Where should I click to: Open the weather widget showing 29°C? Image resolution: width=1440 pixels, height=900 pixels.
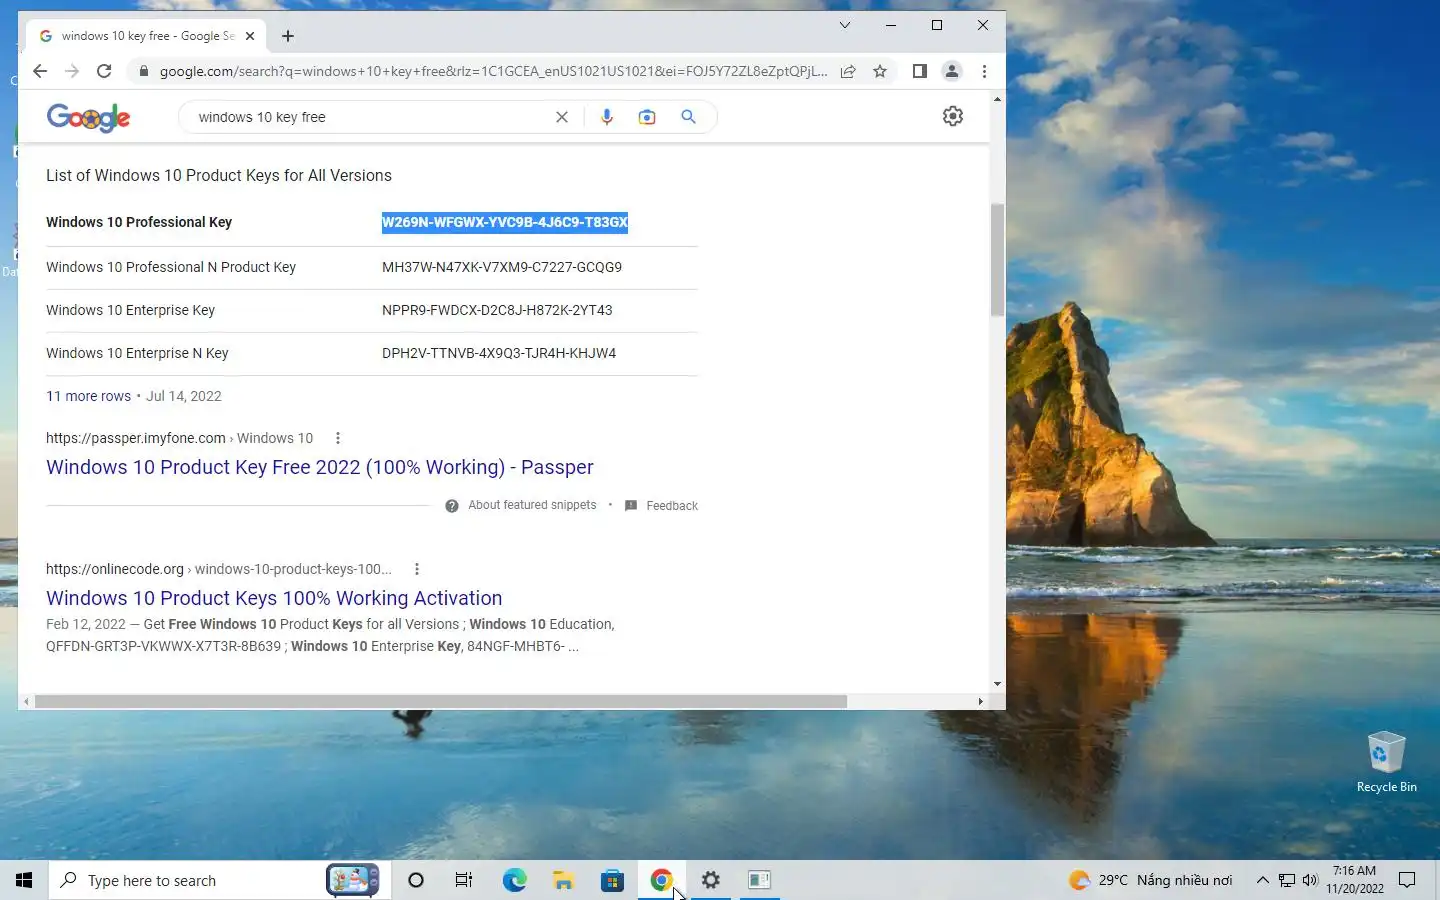coord(1150,880)
